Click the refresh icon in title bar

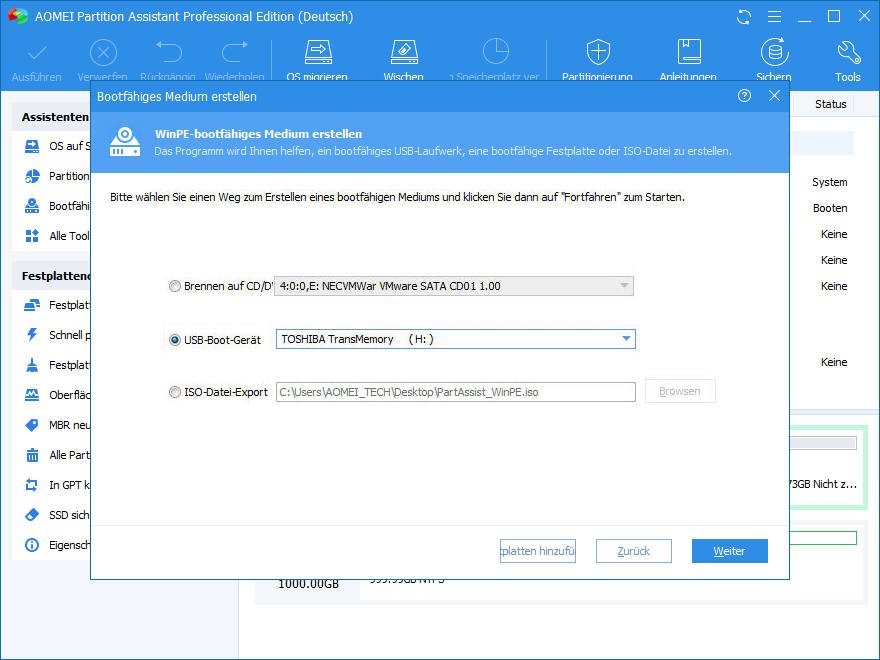tap(744, 17)
